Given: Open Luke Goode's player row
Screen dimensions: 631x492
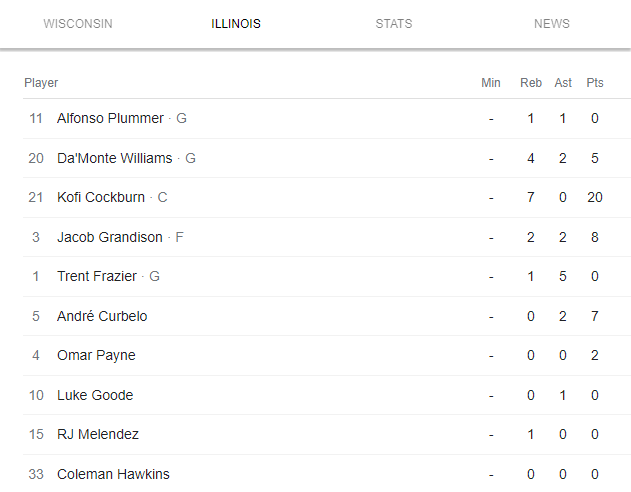Looking at the screenshot, I should point(95,395).
